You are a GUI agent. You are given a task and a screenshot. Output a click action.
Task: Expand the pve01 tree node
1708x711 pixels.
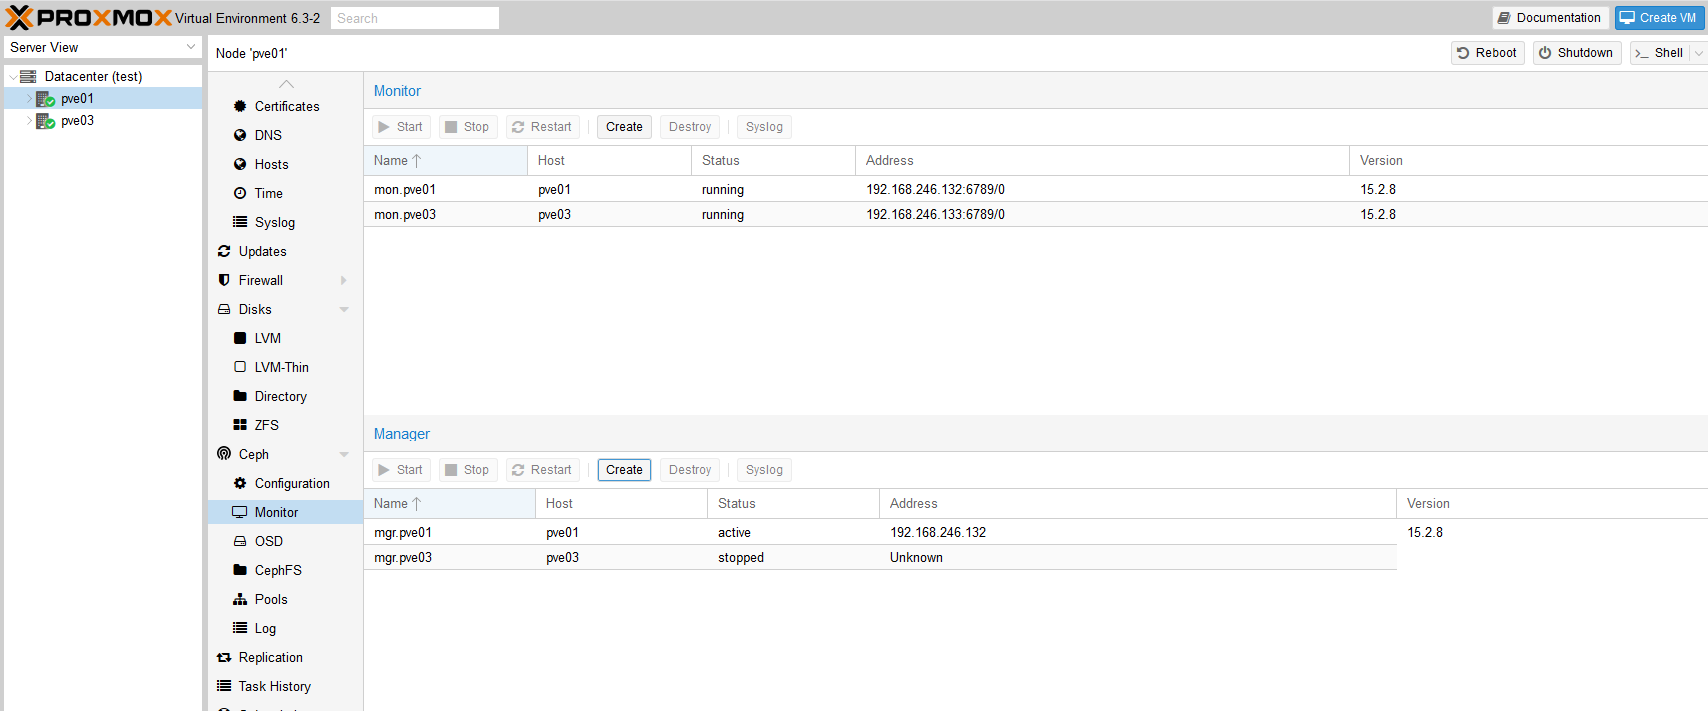(x=29, y=98)
